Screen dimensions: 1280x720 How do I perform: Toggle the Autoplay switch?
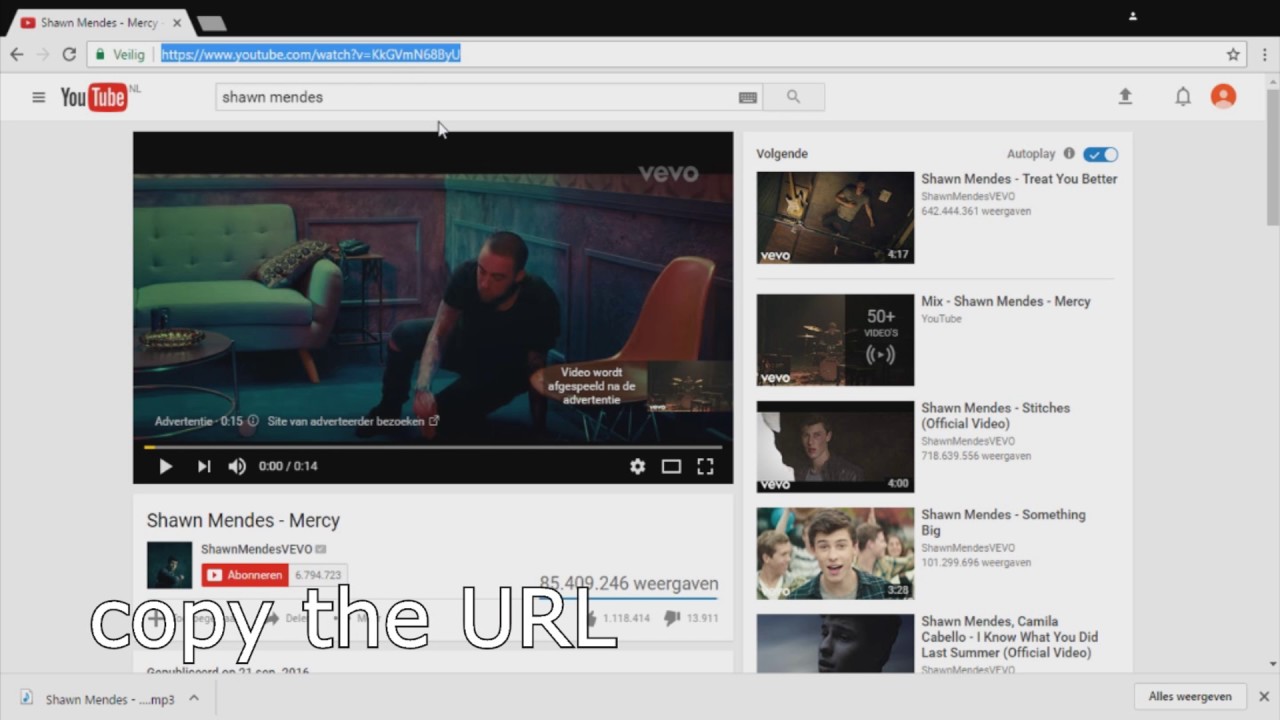click(1101, 154)
